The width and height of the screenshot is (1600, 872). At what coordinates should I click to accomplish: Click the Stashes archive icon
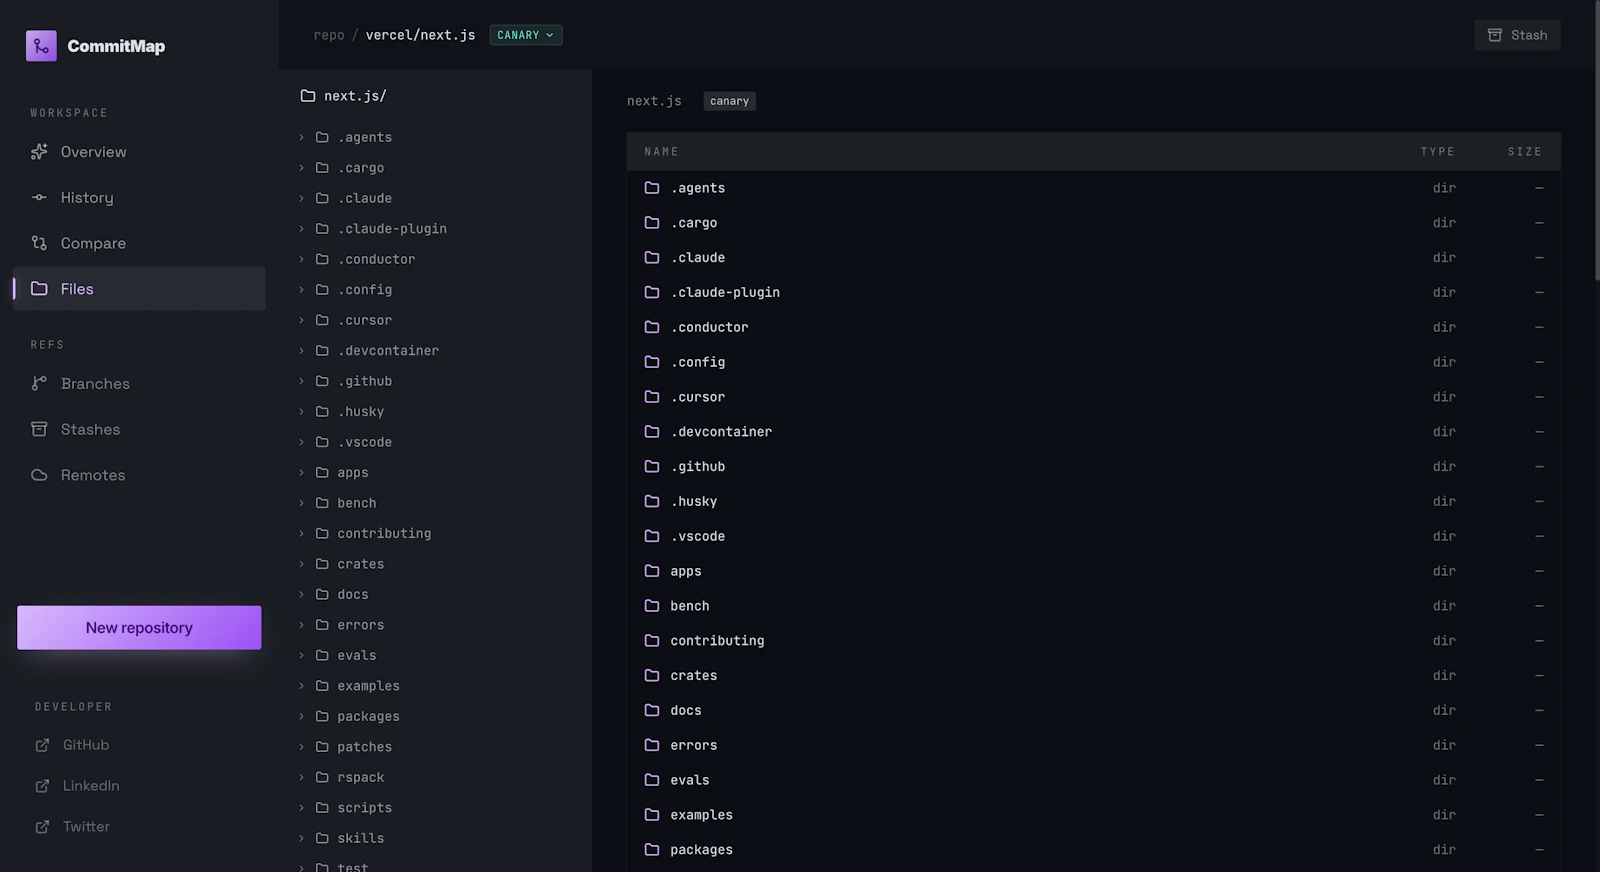pyautogui.click(x=39, y=430)
